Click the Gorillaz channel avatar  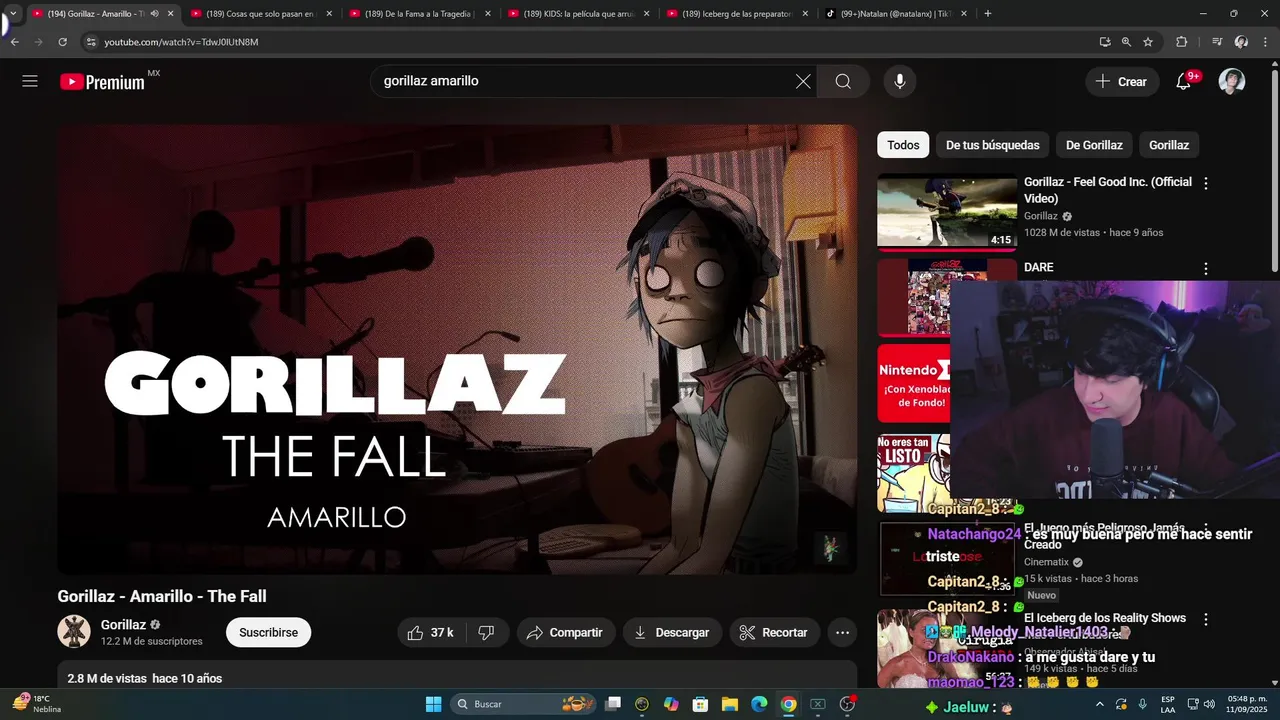pyautogui.click(x=74, y=632)
